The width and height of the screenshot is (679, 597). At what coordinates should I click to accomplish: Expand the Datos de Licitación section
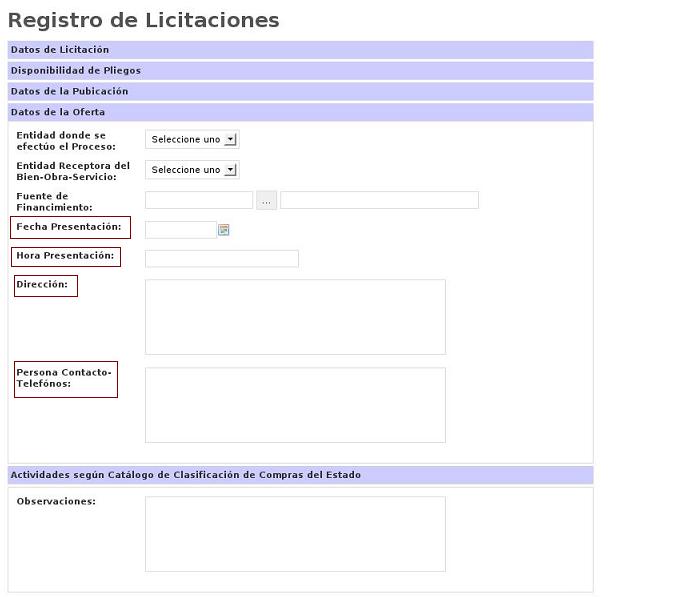coord(60,50)
